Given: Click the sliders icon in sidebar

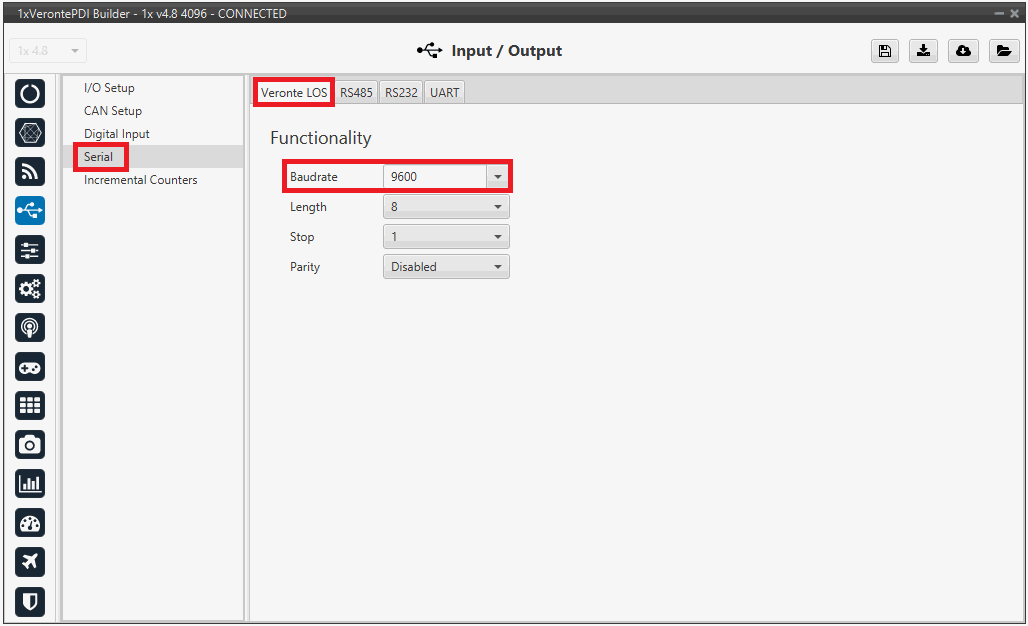Looking at the screenshot, I should tap(31, 249).
